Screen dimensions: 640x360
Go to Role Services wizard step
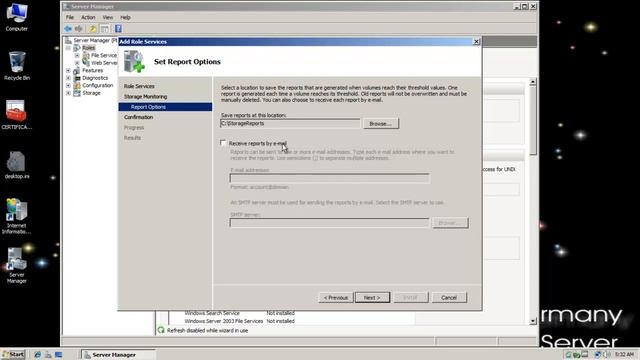139,86
